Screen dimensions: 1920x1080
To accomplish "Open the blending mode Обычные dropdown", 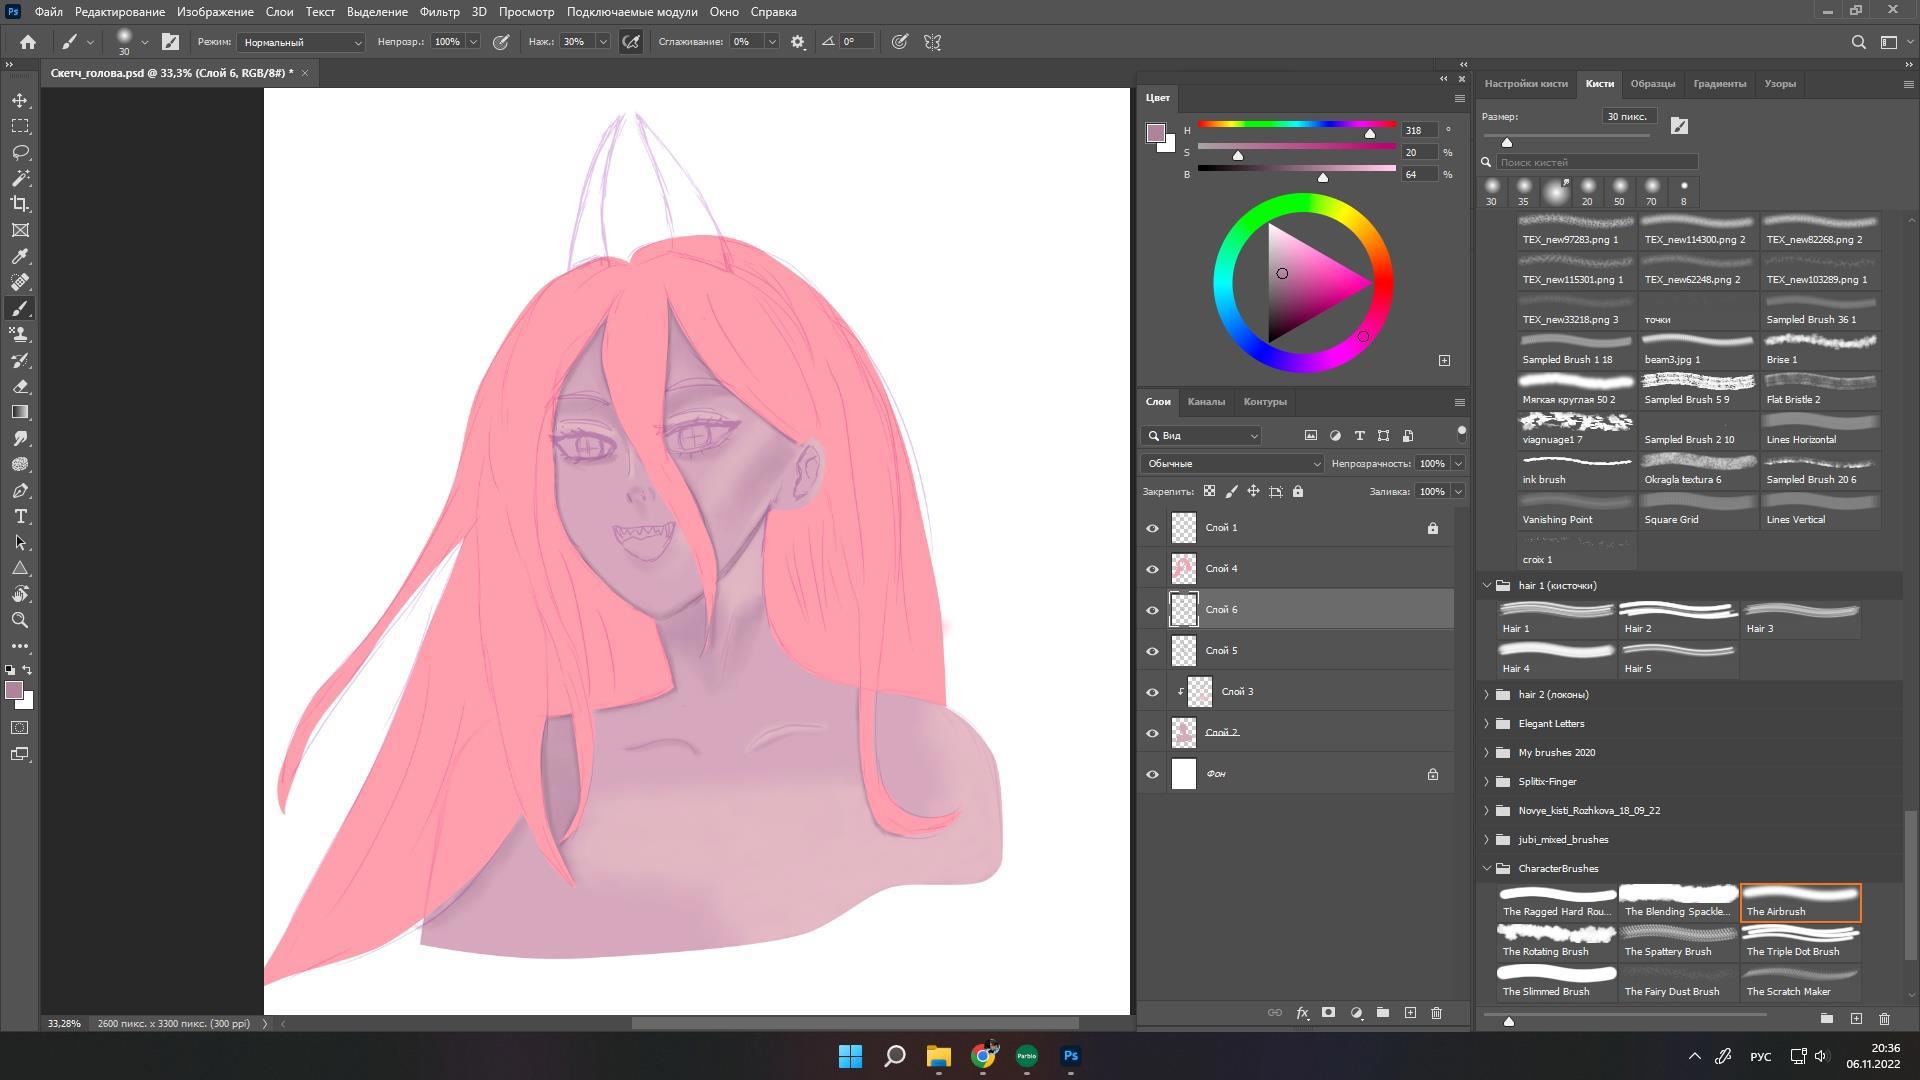I will [1232, 464].
